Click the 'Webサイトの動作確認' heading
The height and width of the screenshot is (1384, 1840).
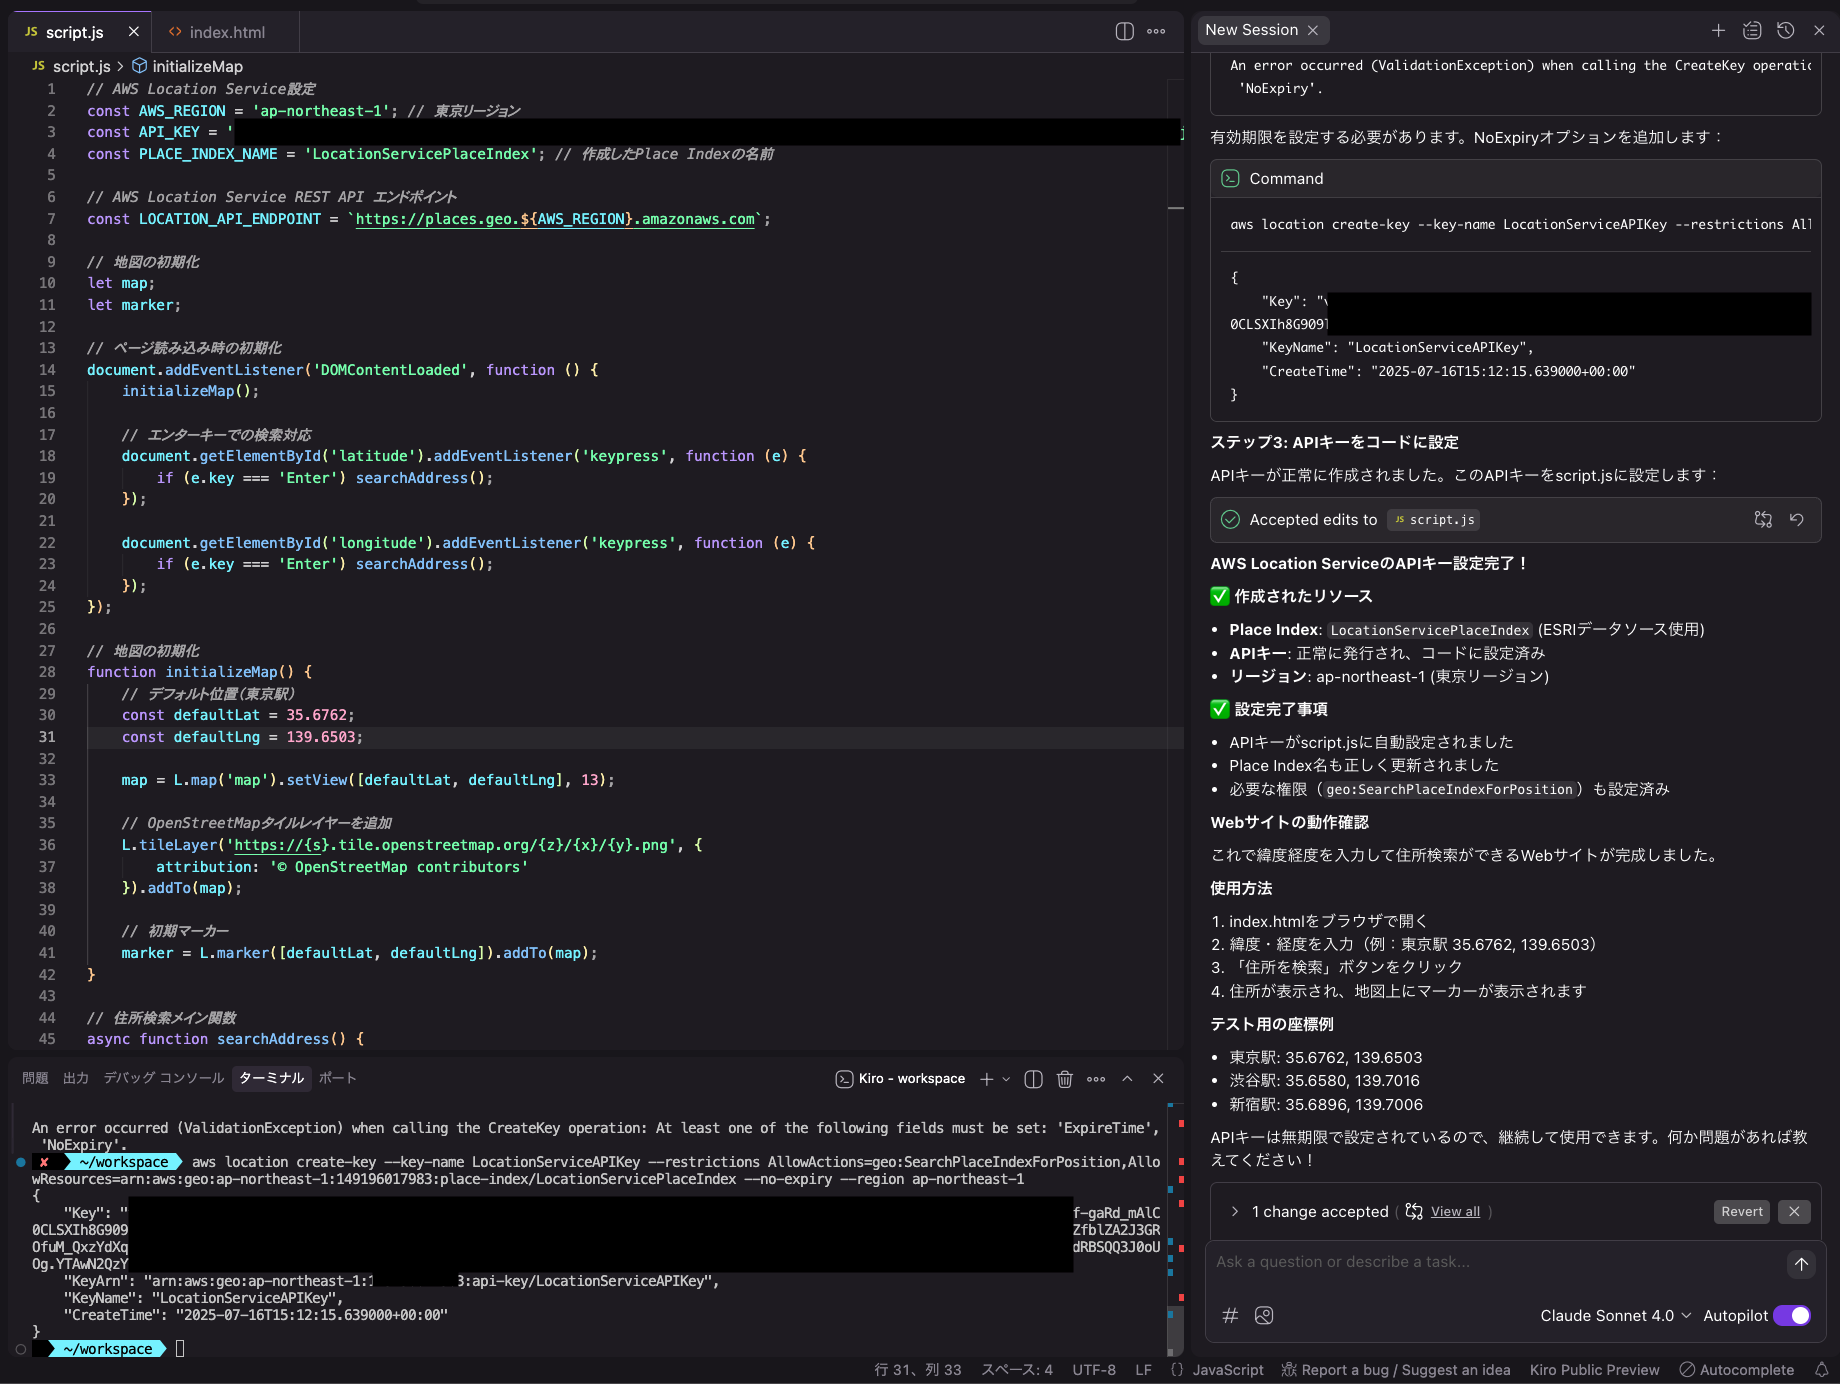click(1289, 822)
